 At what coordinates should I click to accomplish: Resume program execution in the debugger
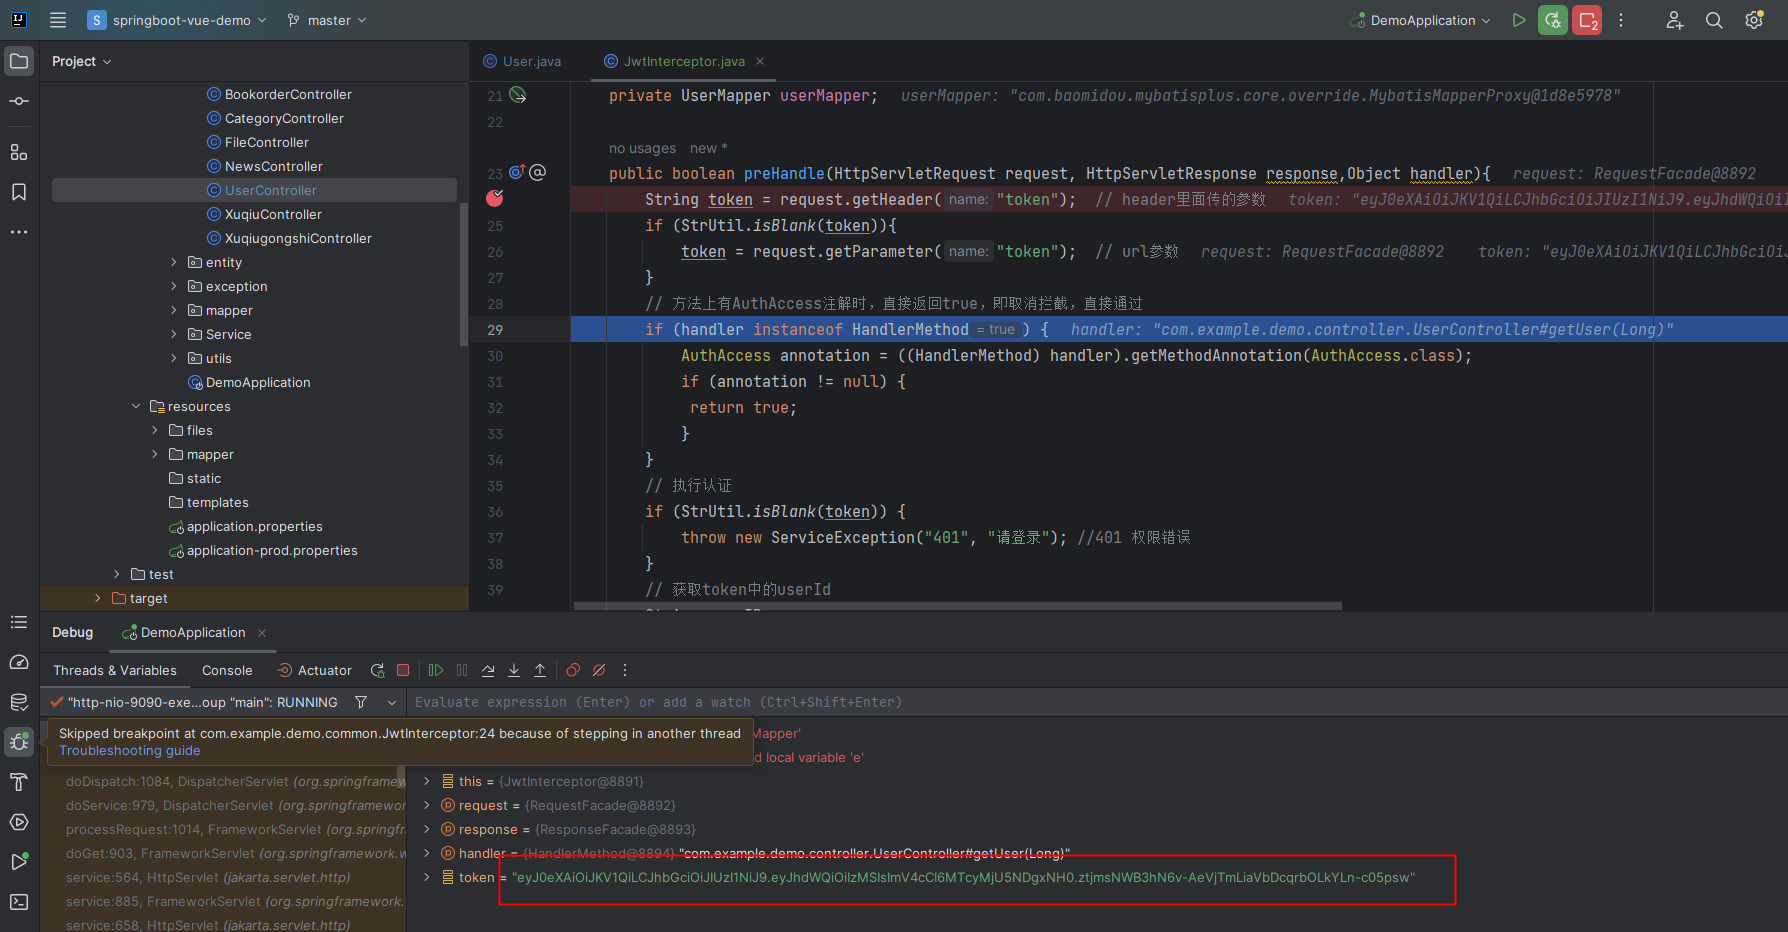pyautogui.click(x=435, y=670)
